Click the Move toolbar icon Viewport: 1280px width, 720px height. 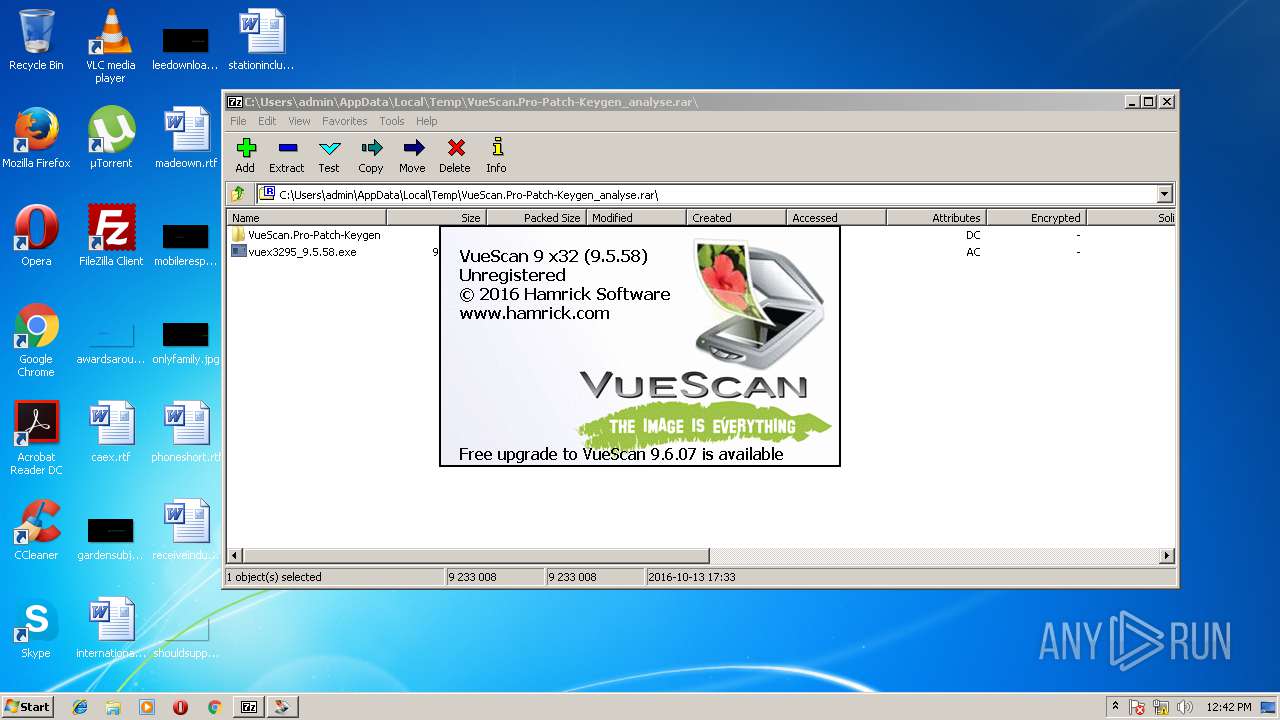[x=413, y=156]
